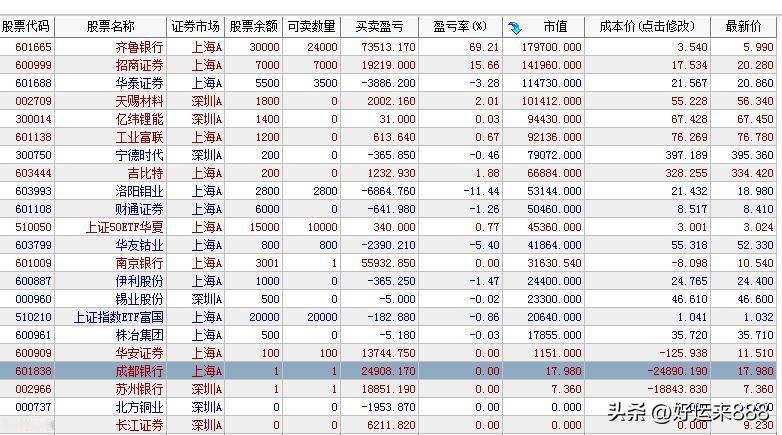Click latest price 334.420 of 吉比特
This screenshot has width=782, height=435.
coord(752,173)
